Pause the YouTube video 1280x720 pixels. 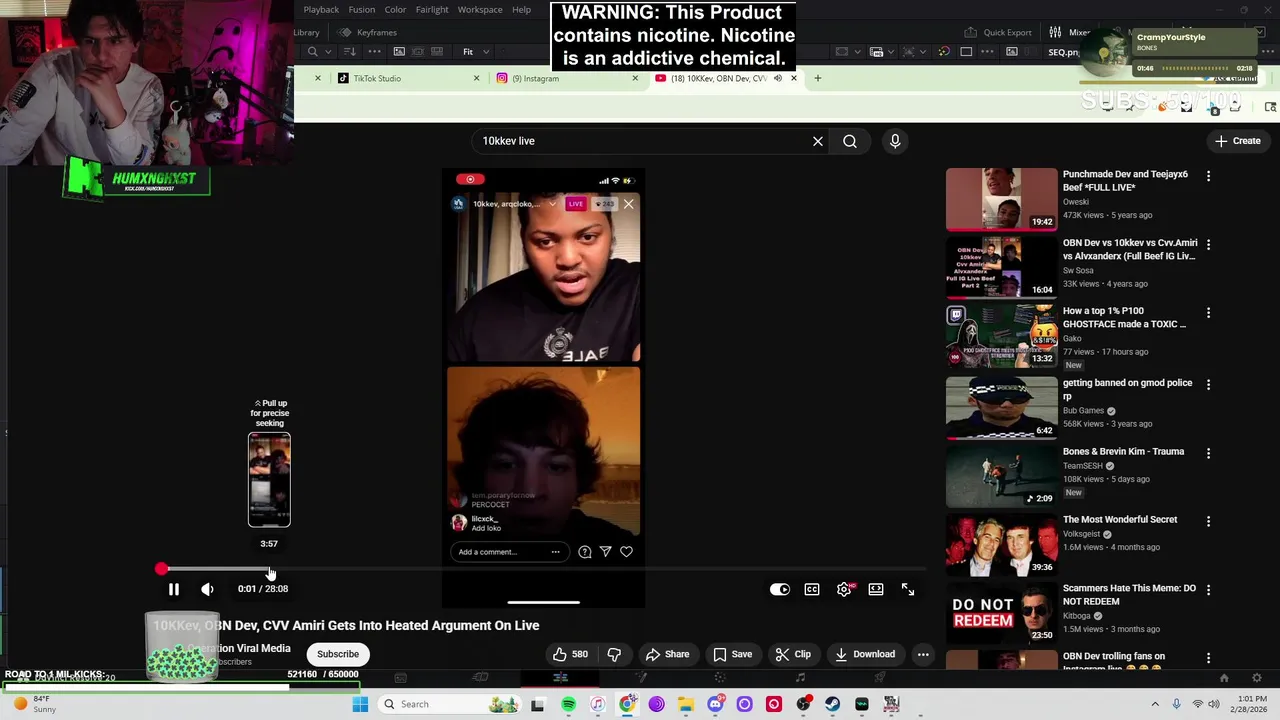tap(173, 589)
